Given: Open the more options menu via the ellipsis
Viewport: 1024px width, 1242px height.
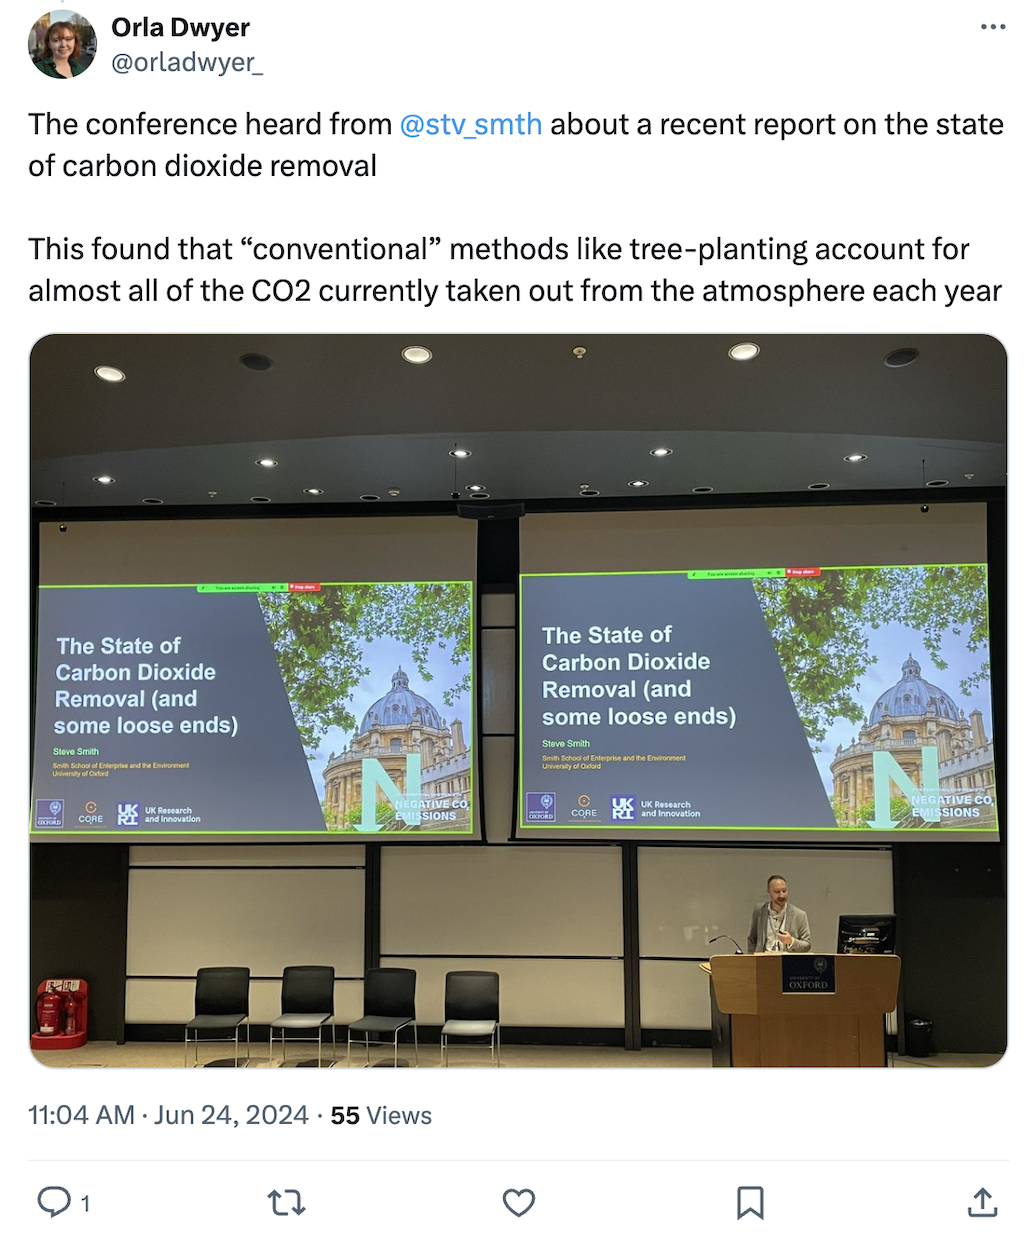Looking at the screenshot, I should click(991, 28).
